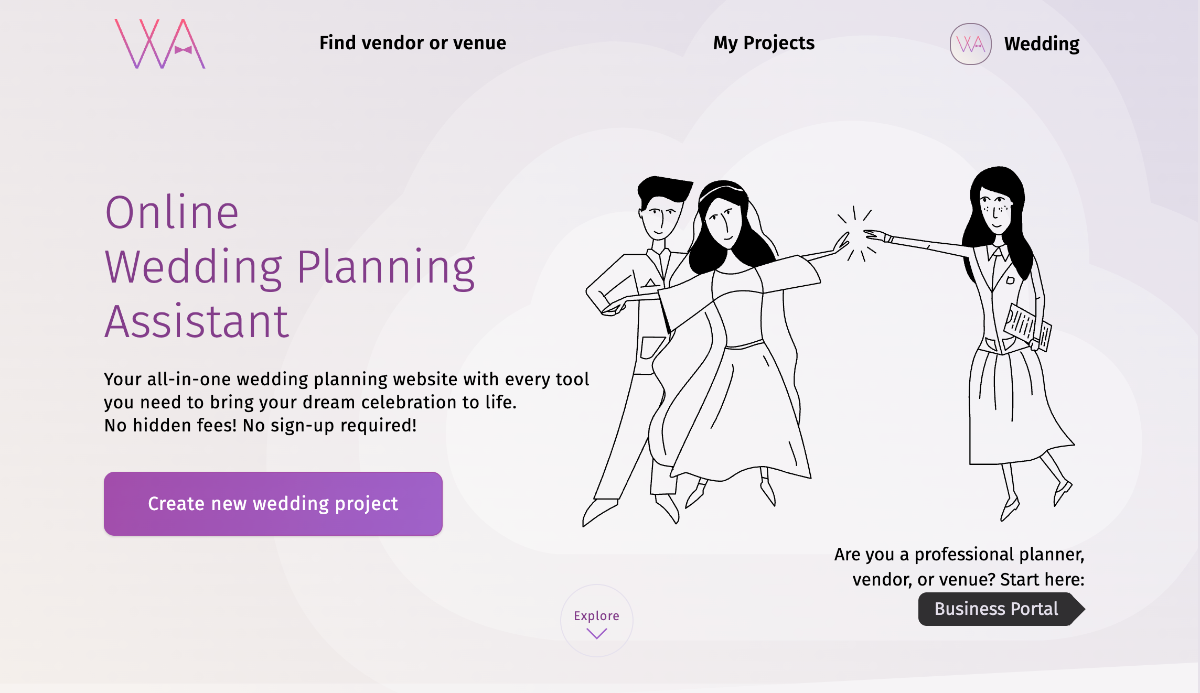Viewport: 1200px width, 693px height.
Task: Click the Wedding account name top-right
Action: pos(1041,44)
